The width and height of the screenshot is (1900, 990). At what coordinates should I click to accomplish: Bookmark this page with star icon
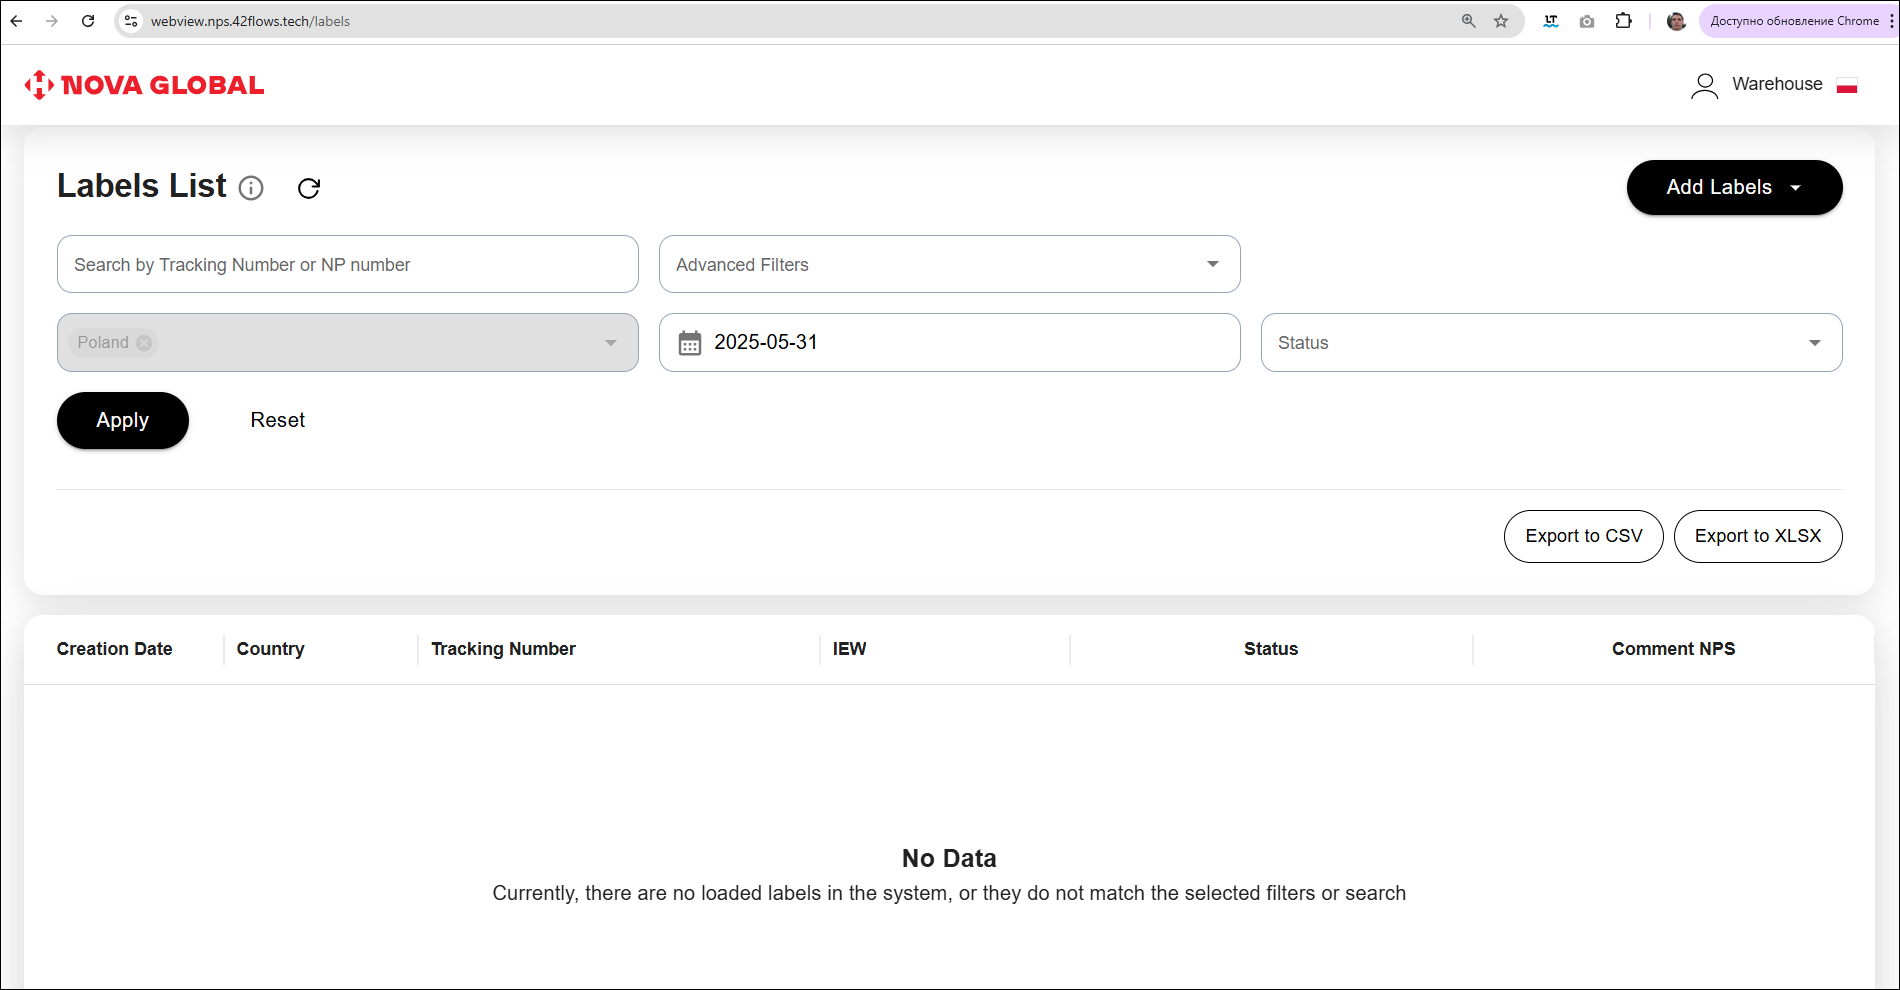coord(1501,21)
